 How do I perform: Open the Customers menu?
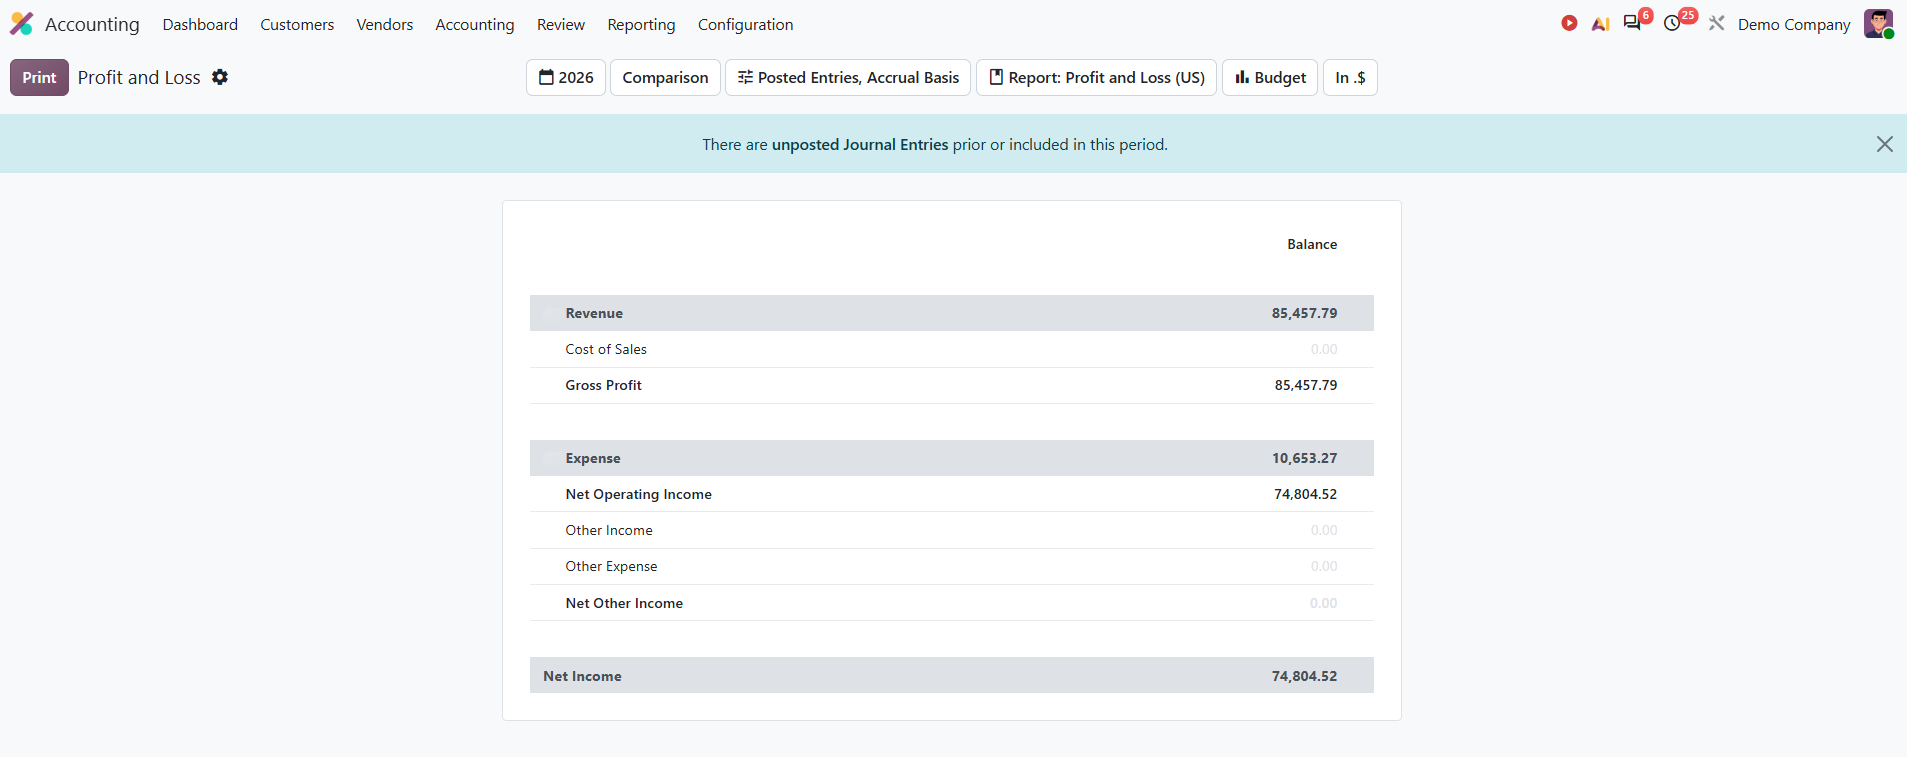297,24
